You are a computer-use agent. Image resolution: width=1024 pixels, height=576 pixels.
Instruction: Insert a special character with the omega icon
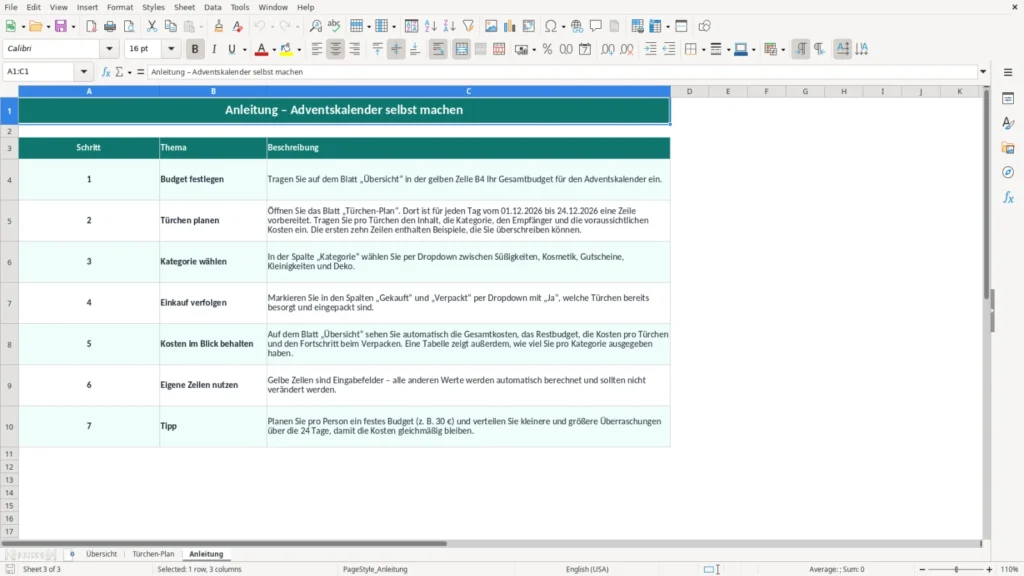(x=551, y=26)
